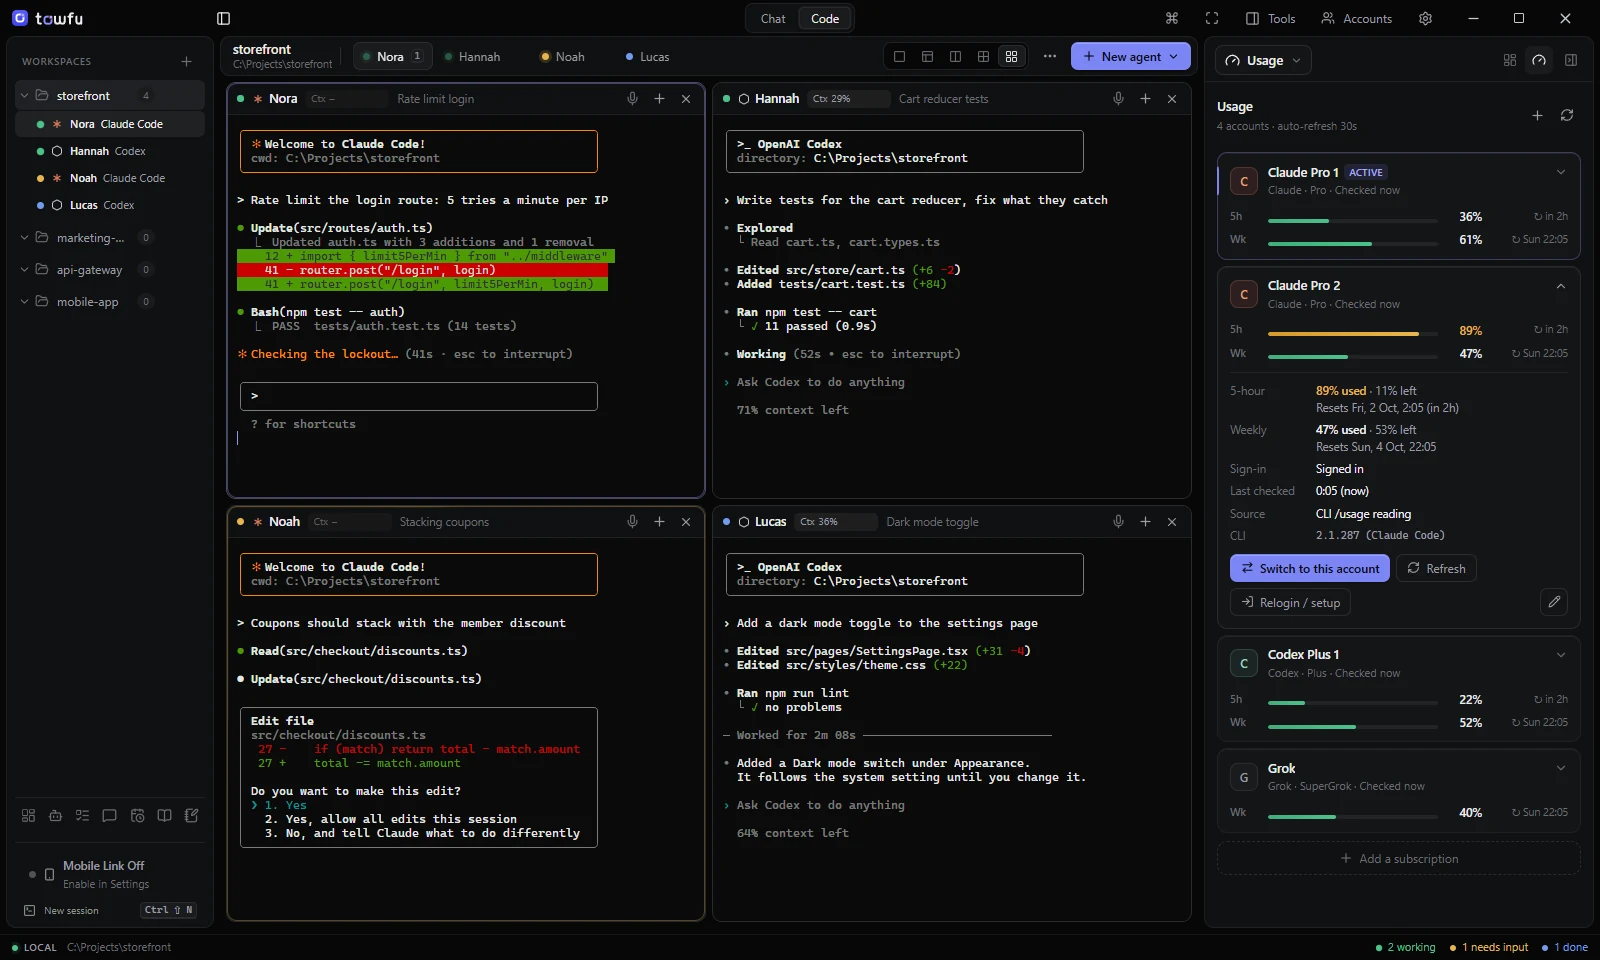Image resolution: width=1600 pixels, height=960 pixels.
Task: Add a new workspace with the plus icon
Action: (186, 61)
